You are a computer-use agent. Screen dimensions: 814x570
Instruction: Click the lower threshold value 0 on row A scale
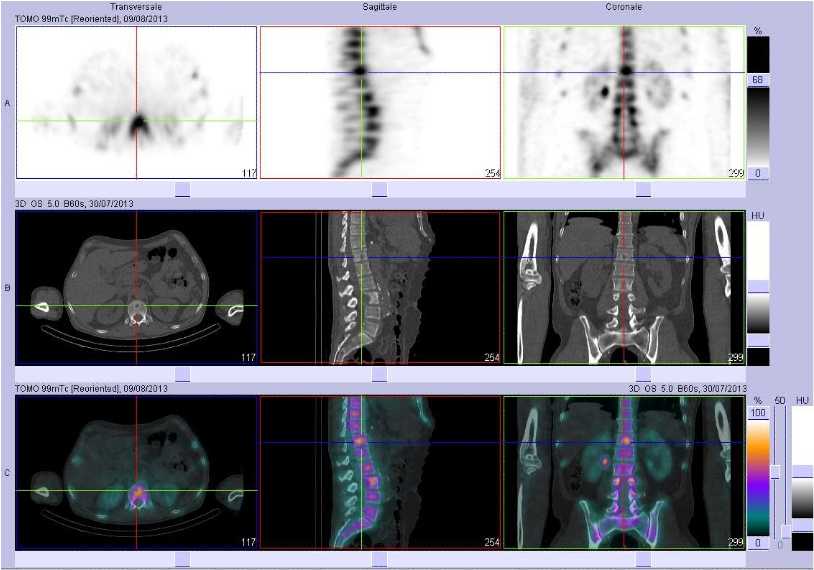758,173
